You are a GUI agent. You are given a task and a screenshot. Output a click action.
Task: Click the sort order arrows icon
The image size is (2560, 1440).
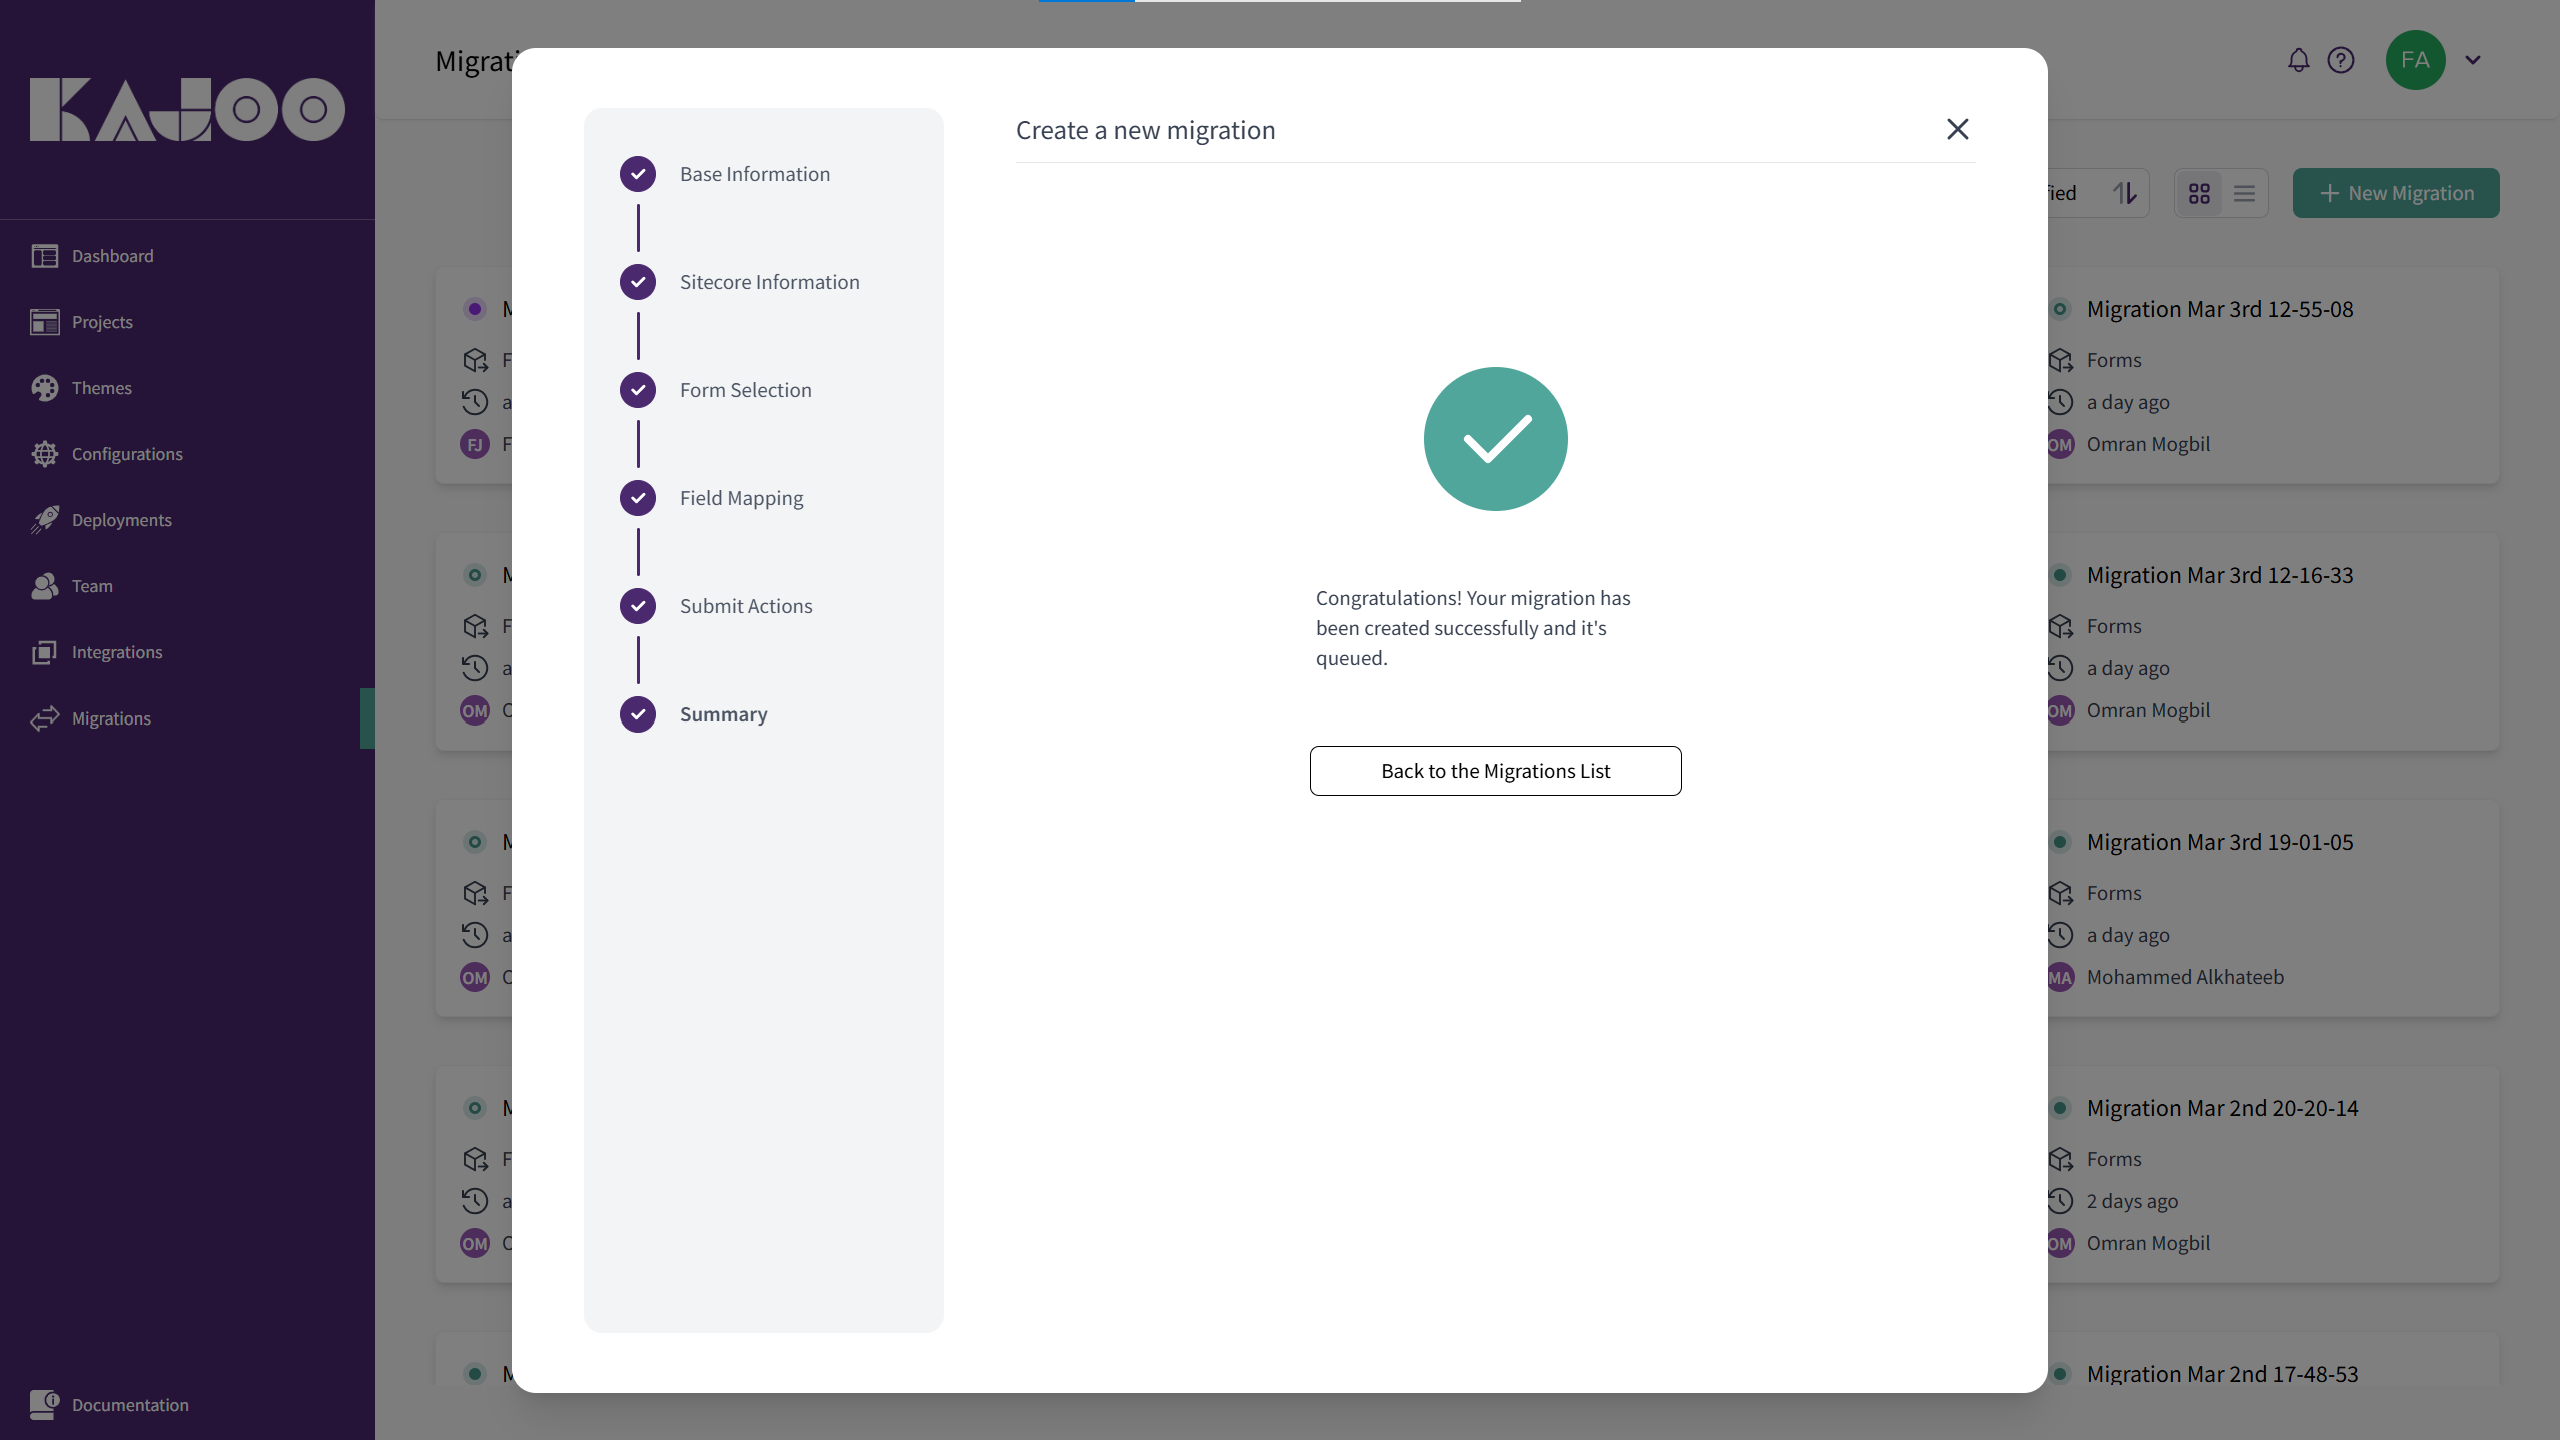pos(2125,193)
